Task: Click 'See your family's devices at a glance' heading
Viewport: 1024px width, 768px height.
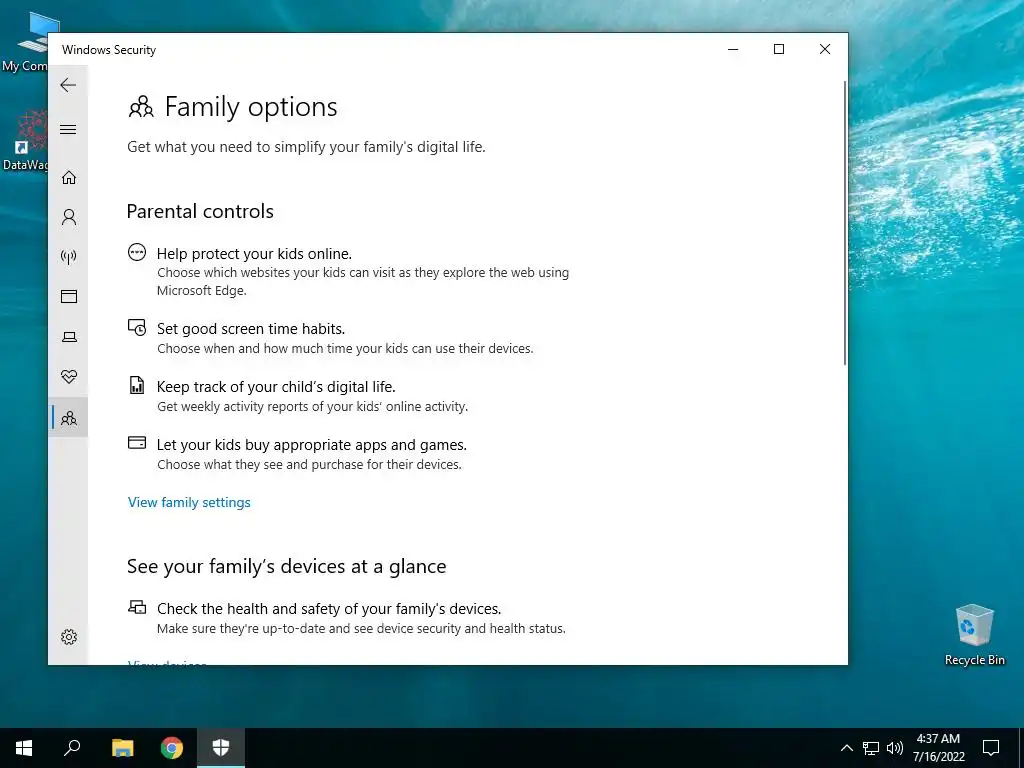Action: pos(286,566)
